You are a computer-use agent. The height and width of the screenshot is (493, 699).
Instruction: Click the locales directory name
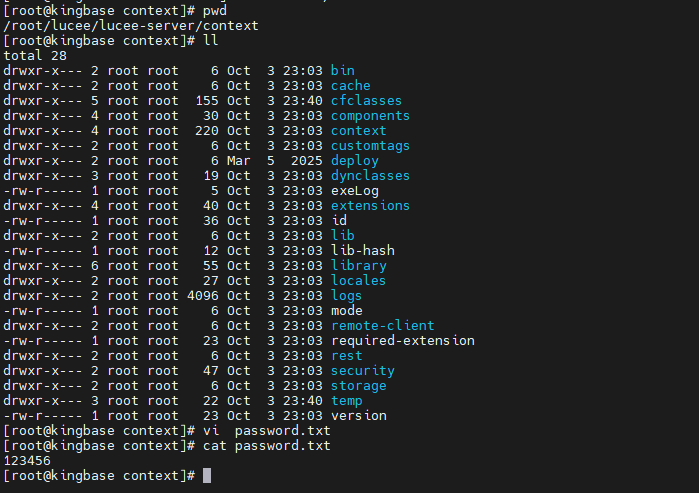(358, 280)
